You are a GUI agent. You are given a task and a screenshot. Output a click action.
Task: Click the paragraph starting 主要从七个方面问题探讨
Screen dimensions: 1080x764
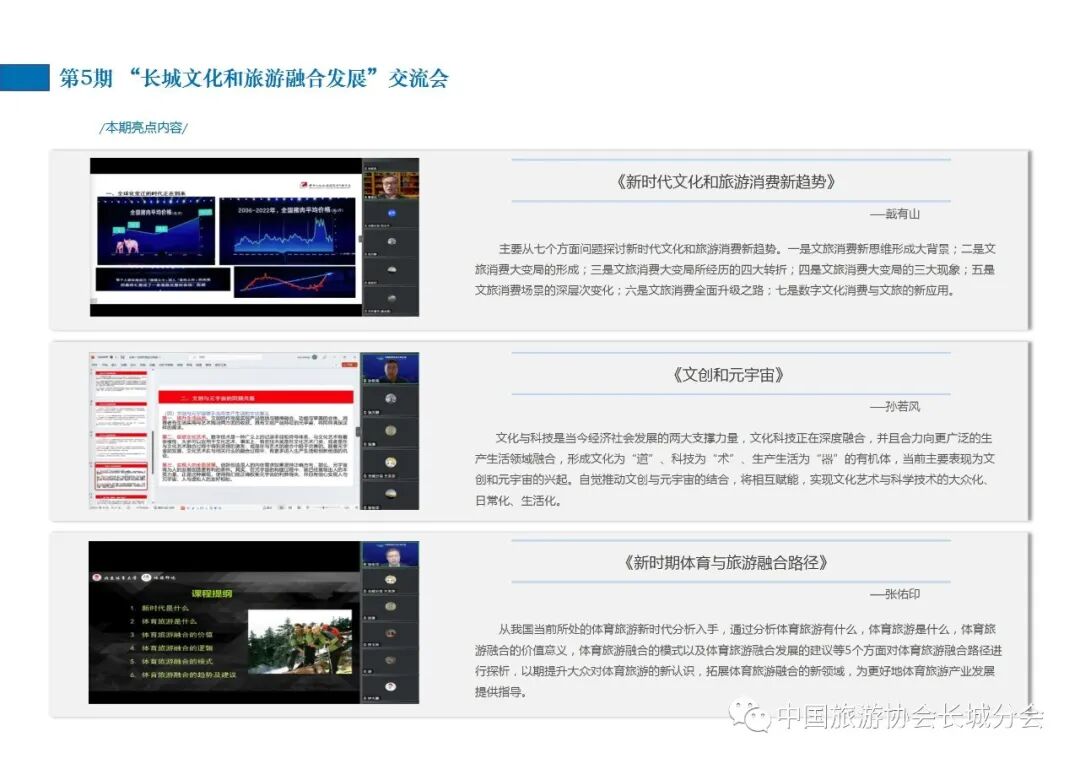735,269
